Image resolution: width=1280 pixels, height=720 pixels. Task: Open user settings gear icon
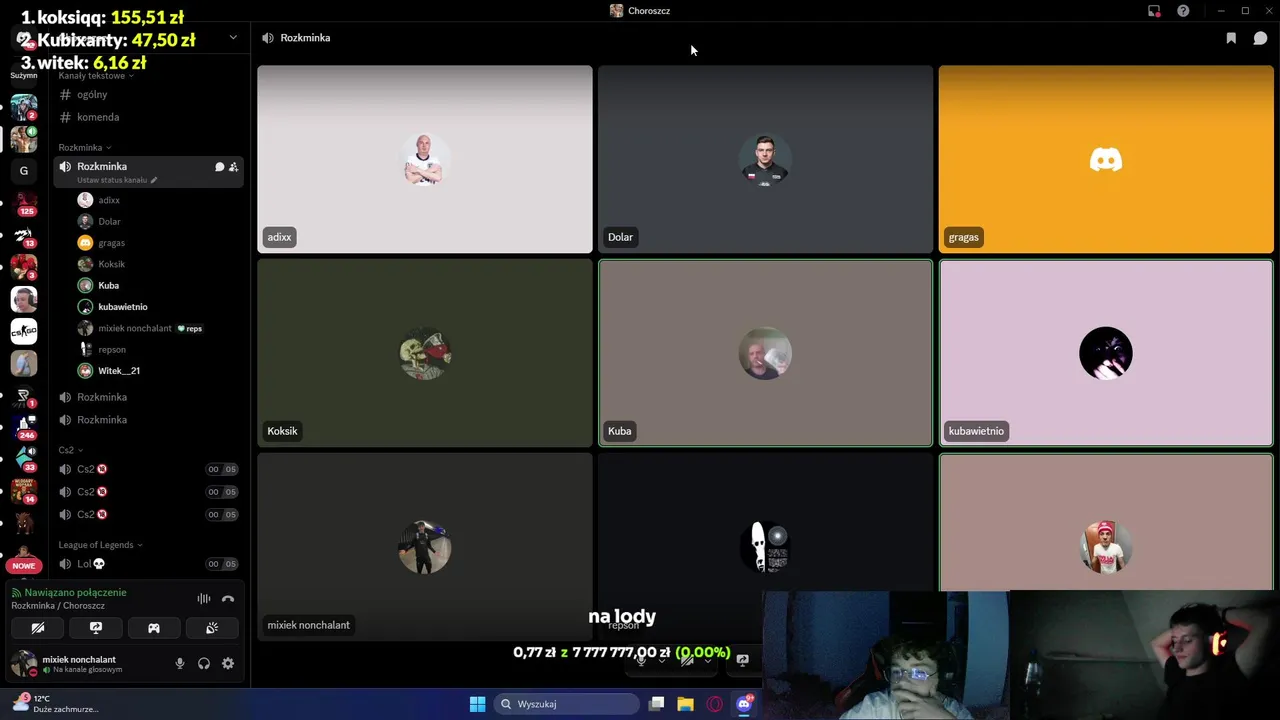(x=228, y=663)
